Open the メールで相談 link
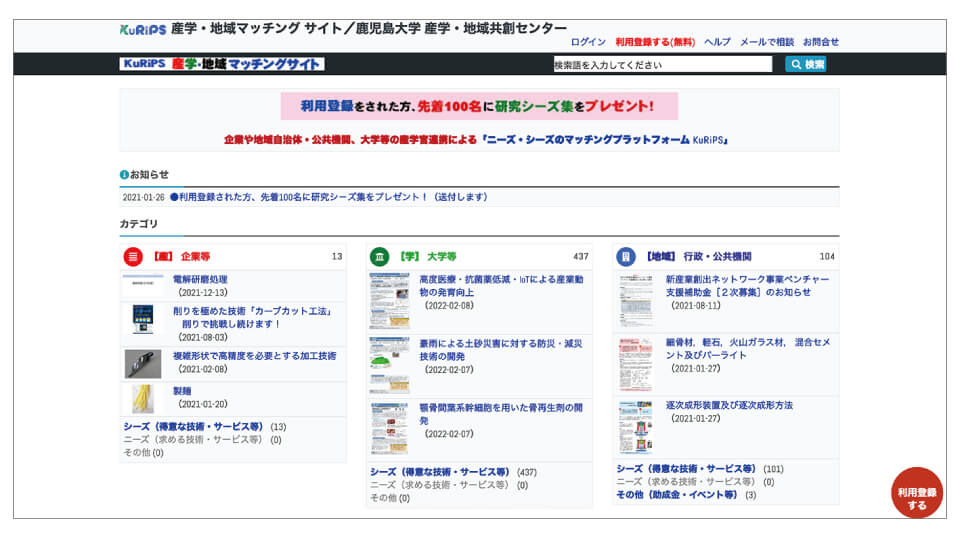Viewport: 960px width, 540px height. tap(767, 42)
